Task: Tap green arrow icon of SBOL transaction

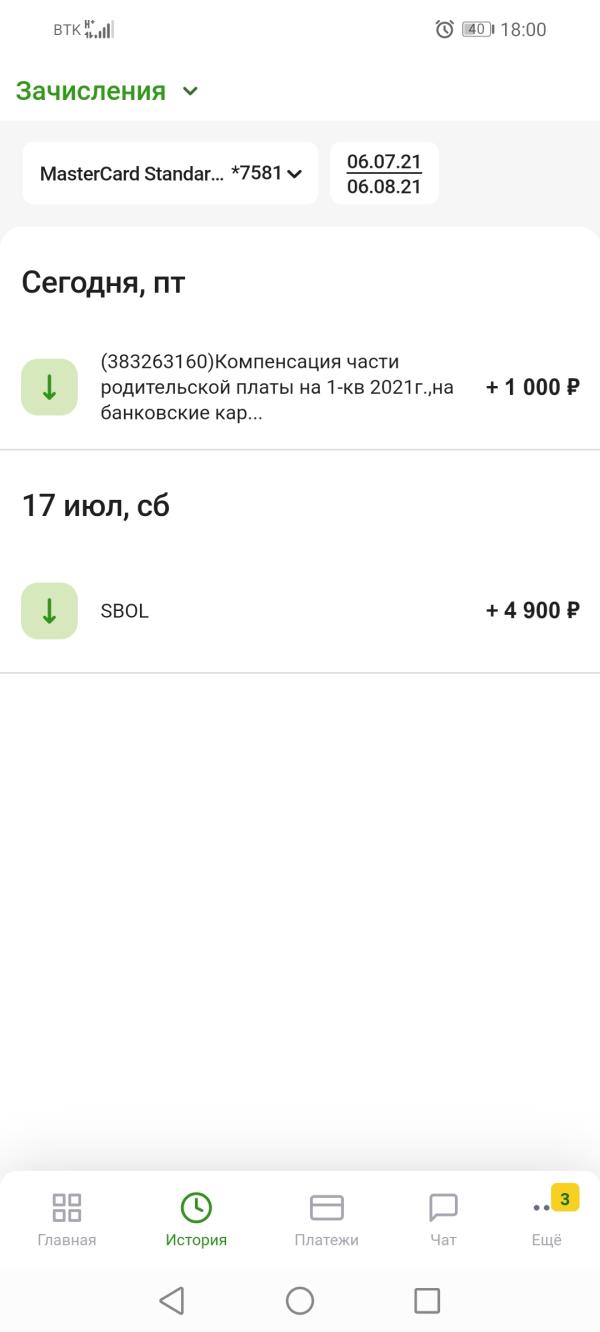Action: pyautogui.click(x=49, y=610)
